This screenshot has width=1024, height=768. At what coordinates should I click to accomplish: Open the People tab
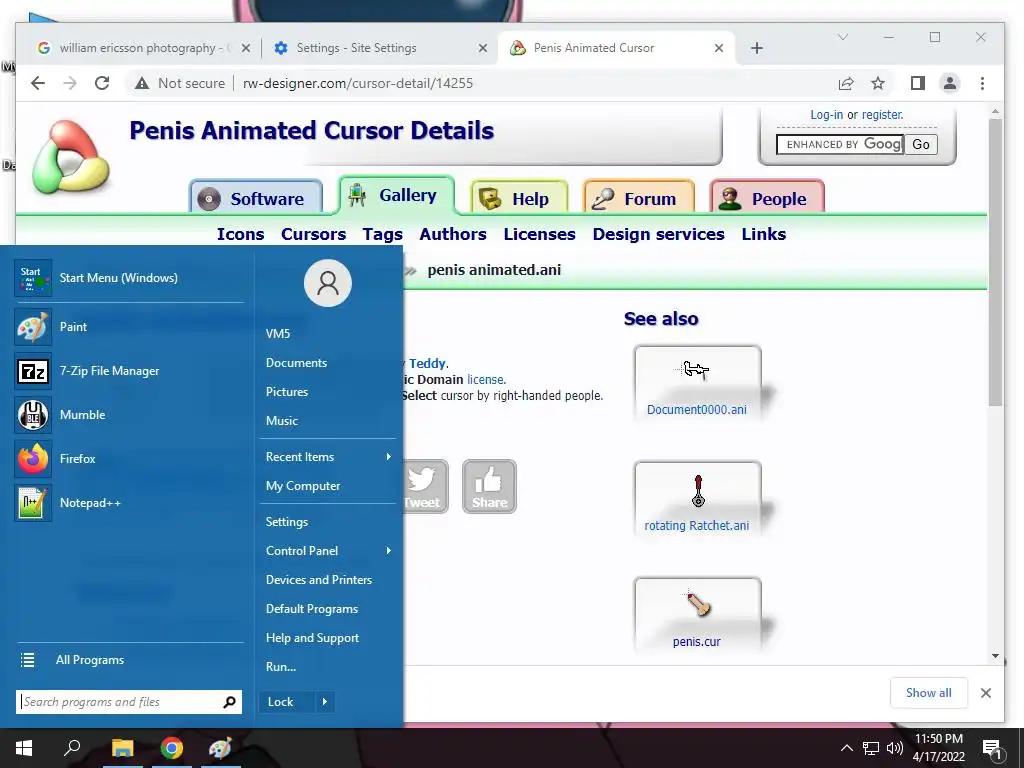point(767,198)
